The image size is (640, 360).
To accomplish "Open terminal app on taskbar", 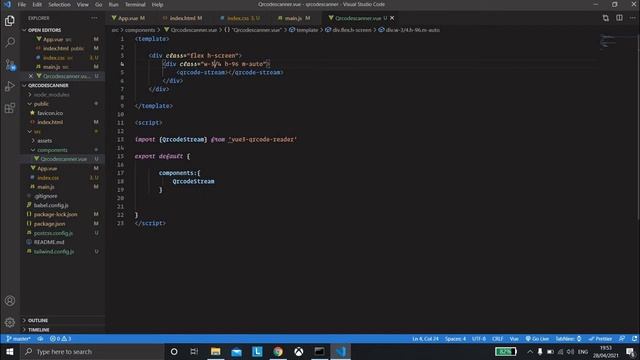I will (x=320, y=351).
